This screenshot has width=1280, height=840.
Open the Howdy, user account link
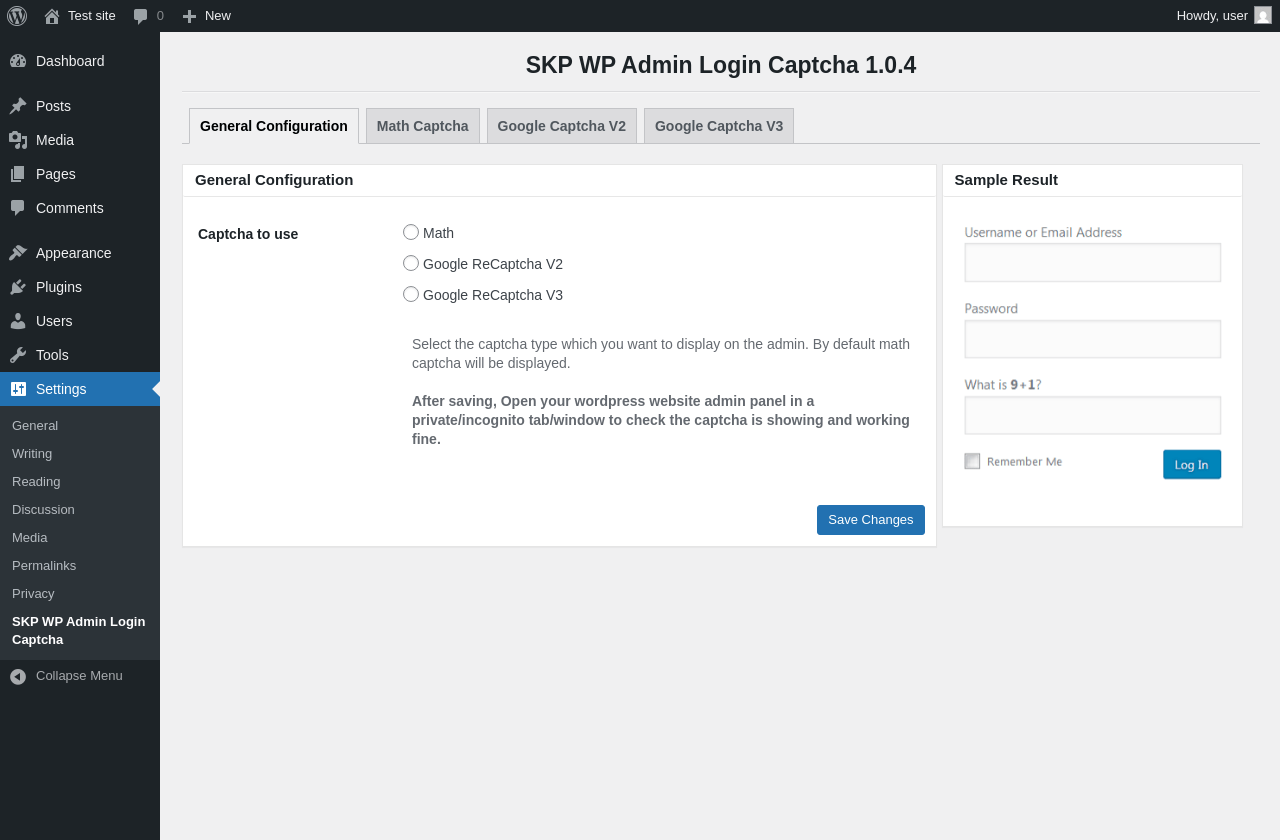coord(1212,15)
